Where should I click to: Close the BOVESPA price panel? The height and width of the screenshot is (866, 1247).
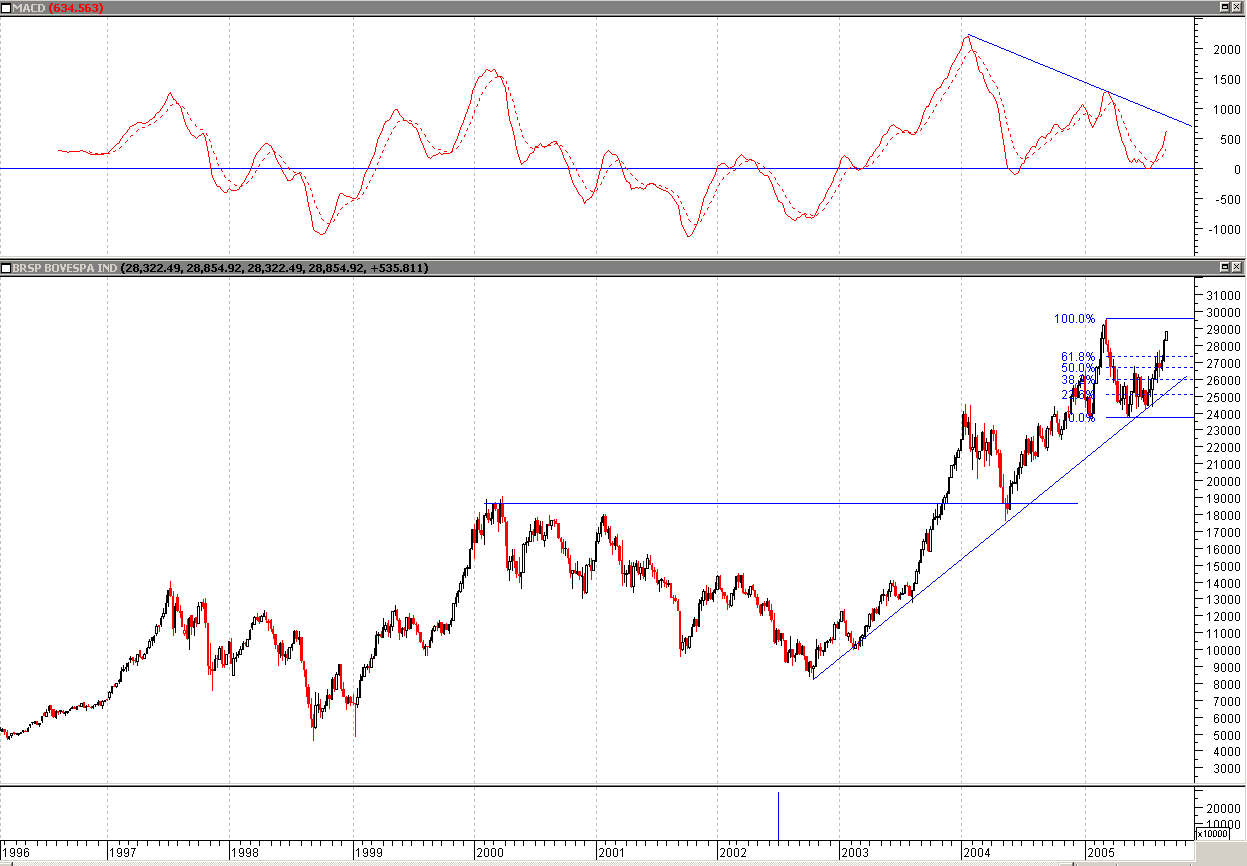(1237, 267)
